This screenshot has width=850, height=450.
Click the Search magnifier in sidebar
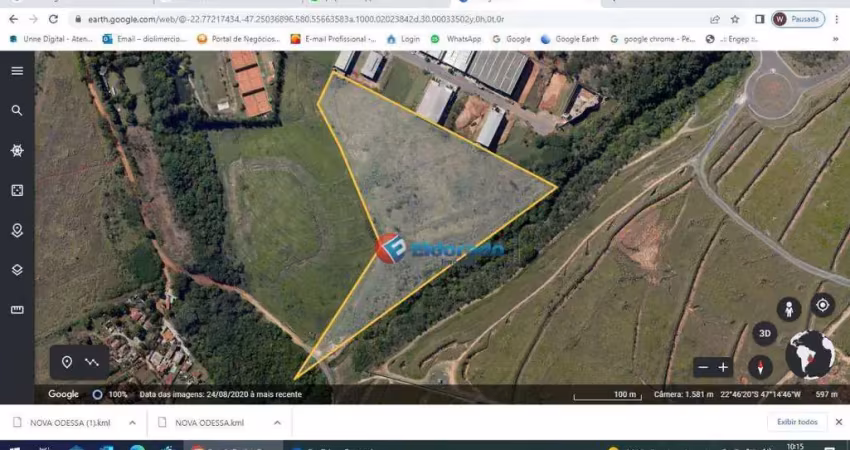pos(17,110)
